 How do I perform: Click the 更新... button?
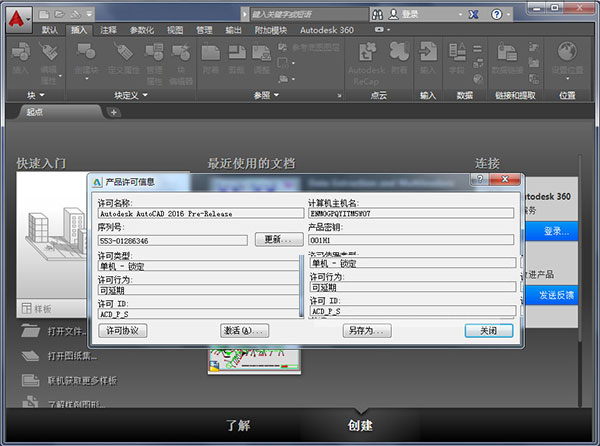coord(279,239)
